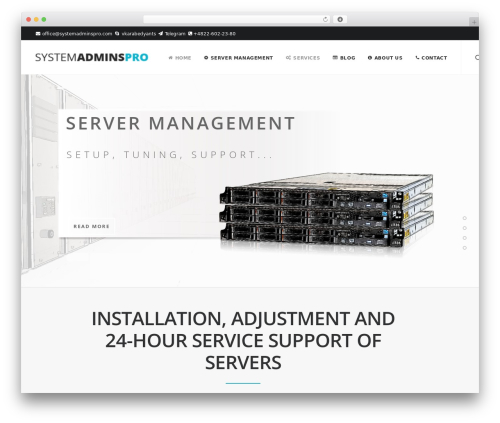The image size is (500, 423).
Task: Open the site search magnifier icon
Action: (477, 58)
